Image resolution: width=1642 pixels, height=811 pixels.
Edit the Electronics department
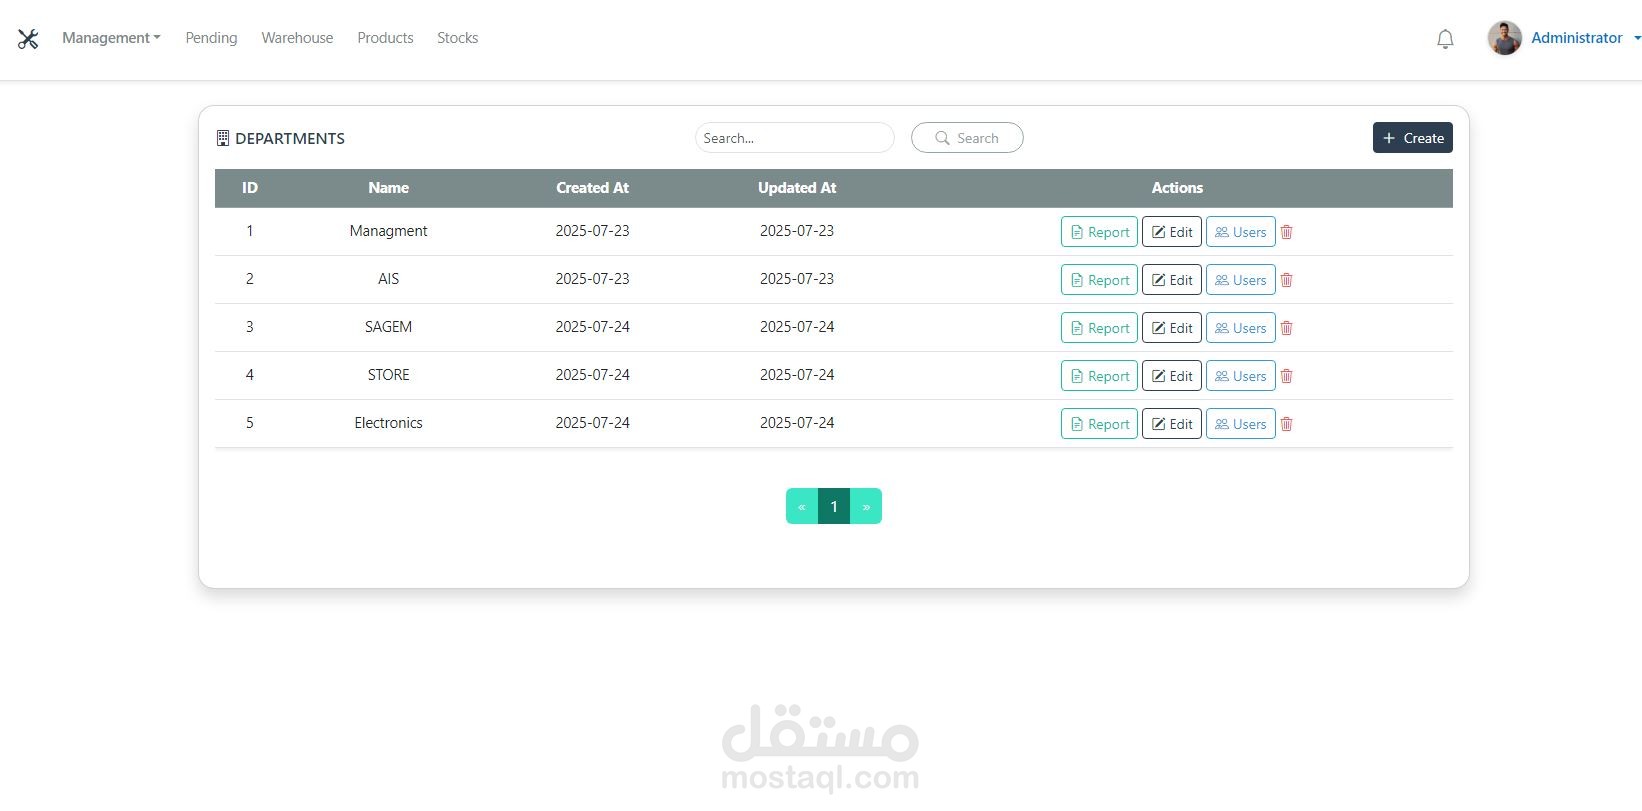pyautogui.click(x=1172, y=424)
